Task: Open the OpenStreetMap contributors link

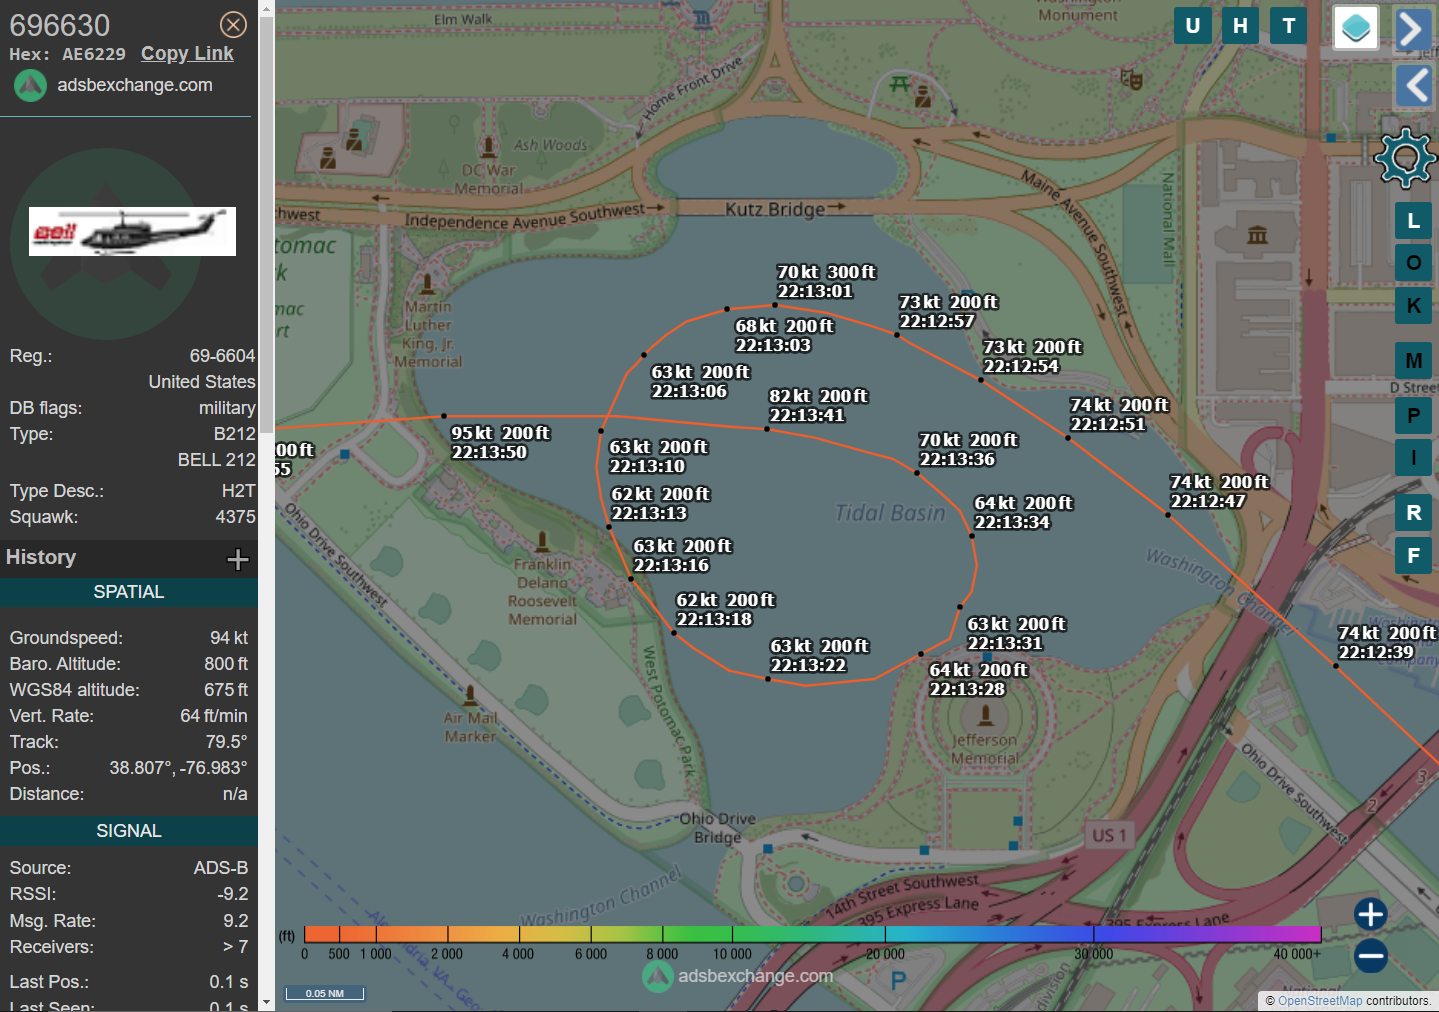Action: pyautogui.click(x=1320, y=1001)
